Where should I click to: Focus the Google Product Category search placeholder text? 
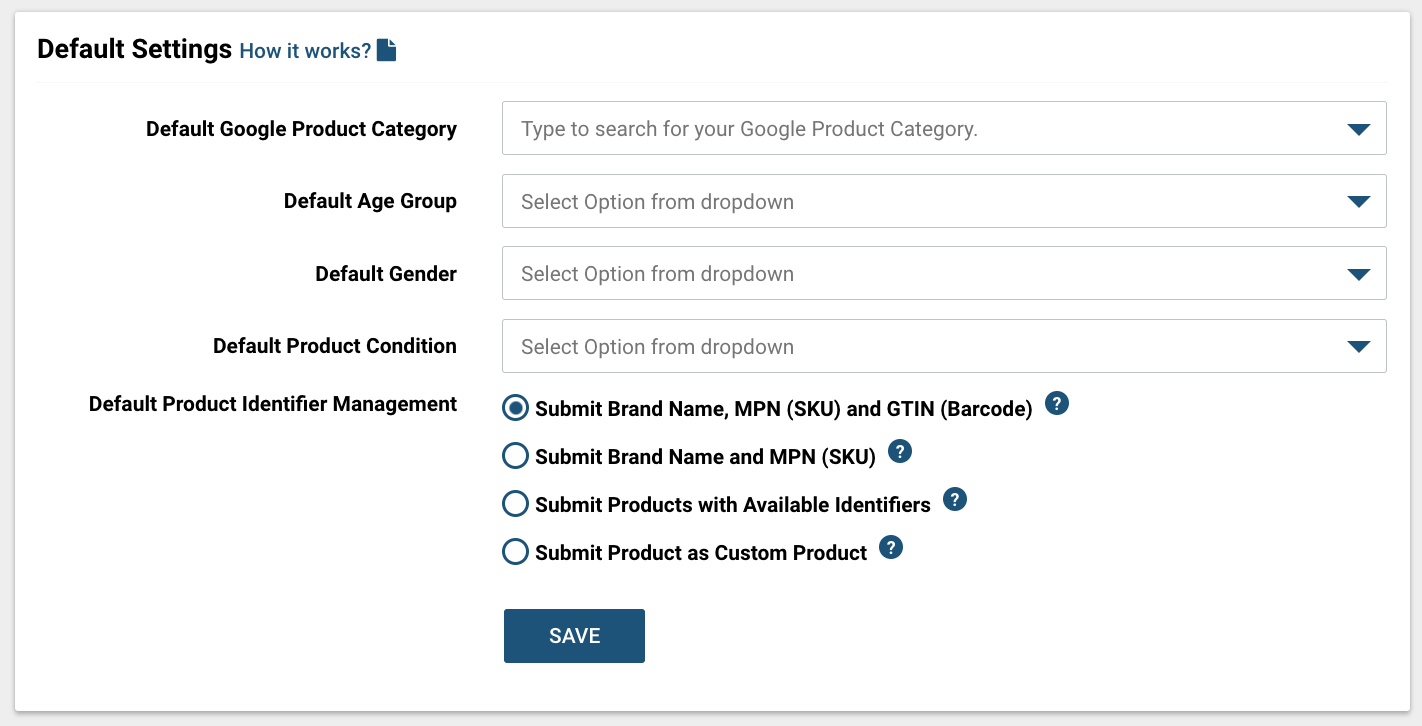click(x=749, y=129)
